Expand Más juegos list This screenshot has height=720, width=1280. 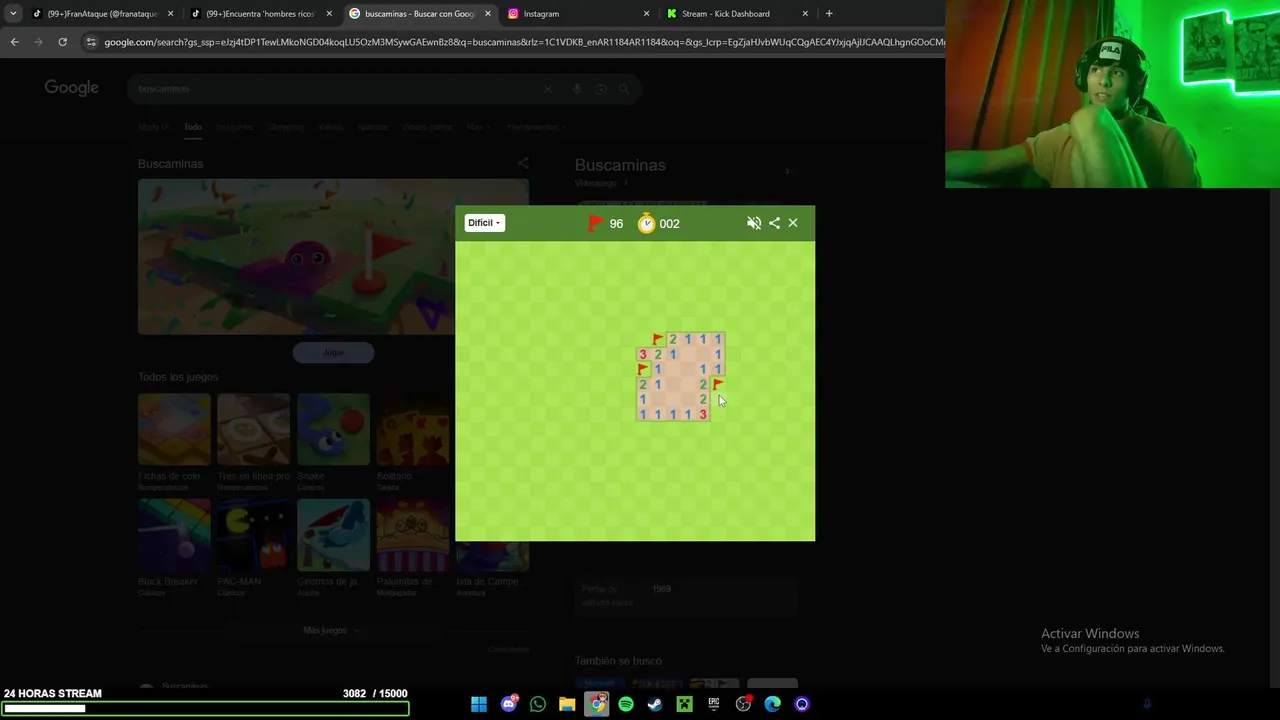[332, 630]
